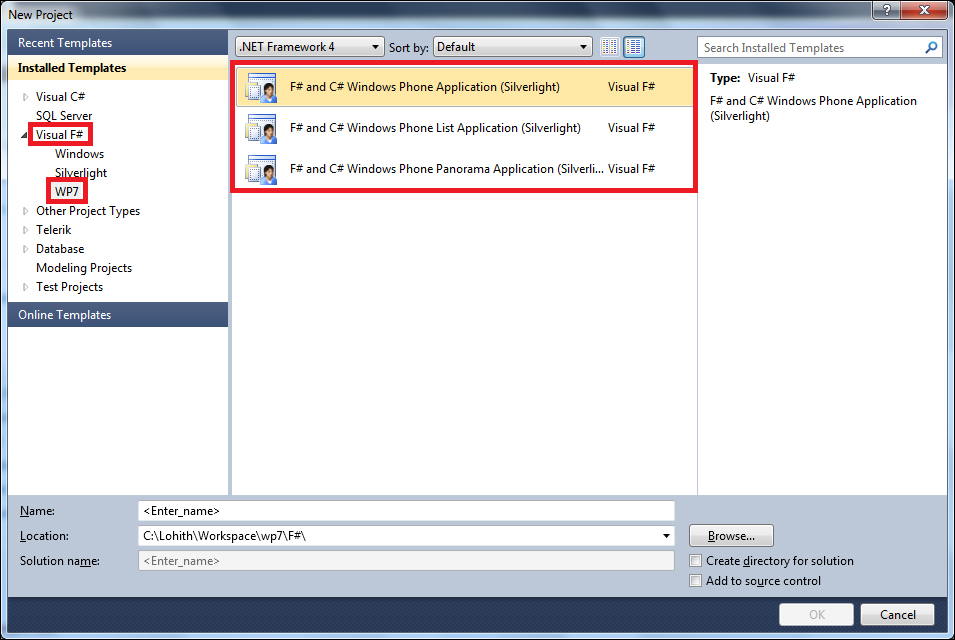Viewport: 955px width, 640px height.
Task: Open the Online Templates section
Action: (118, 315)
